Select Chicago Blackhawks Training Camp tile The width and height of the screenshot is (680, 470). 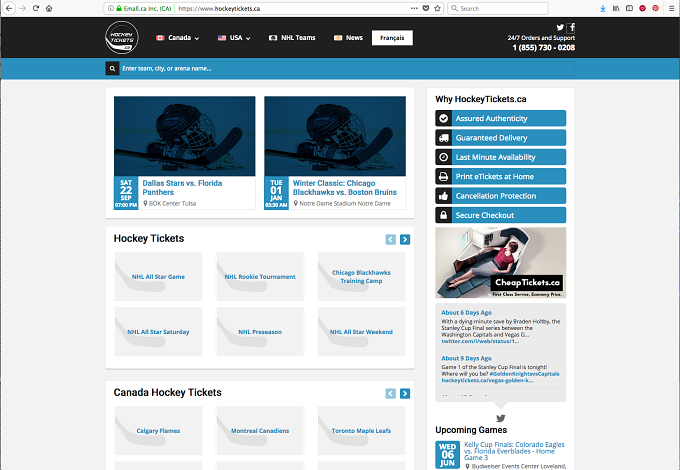(361, 277)
